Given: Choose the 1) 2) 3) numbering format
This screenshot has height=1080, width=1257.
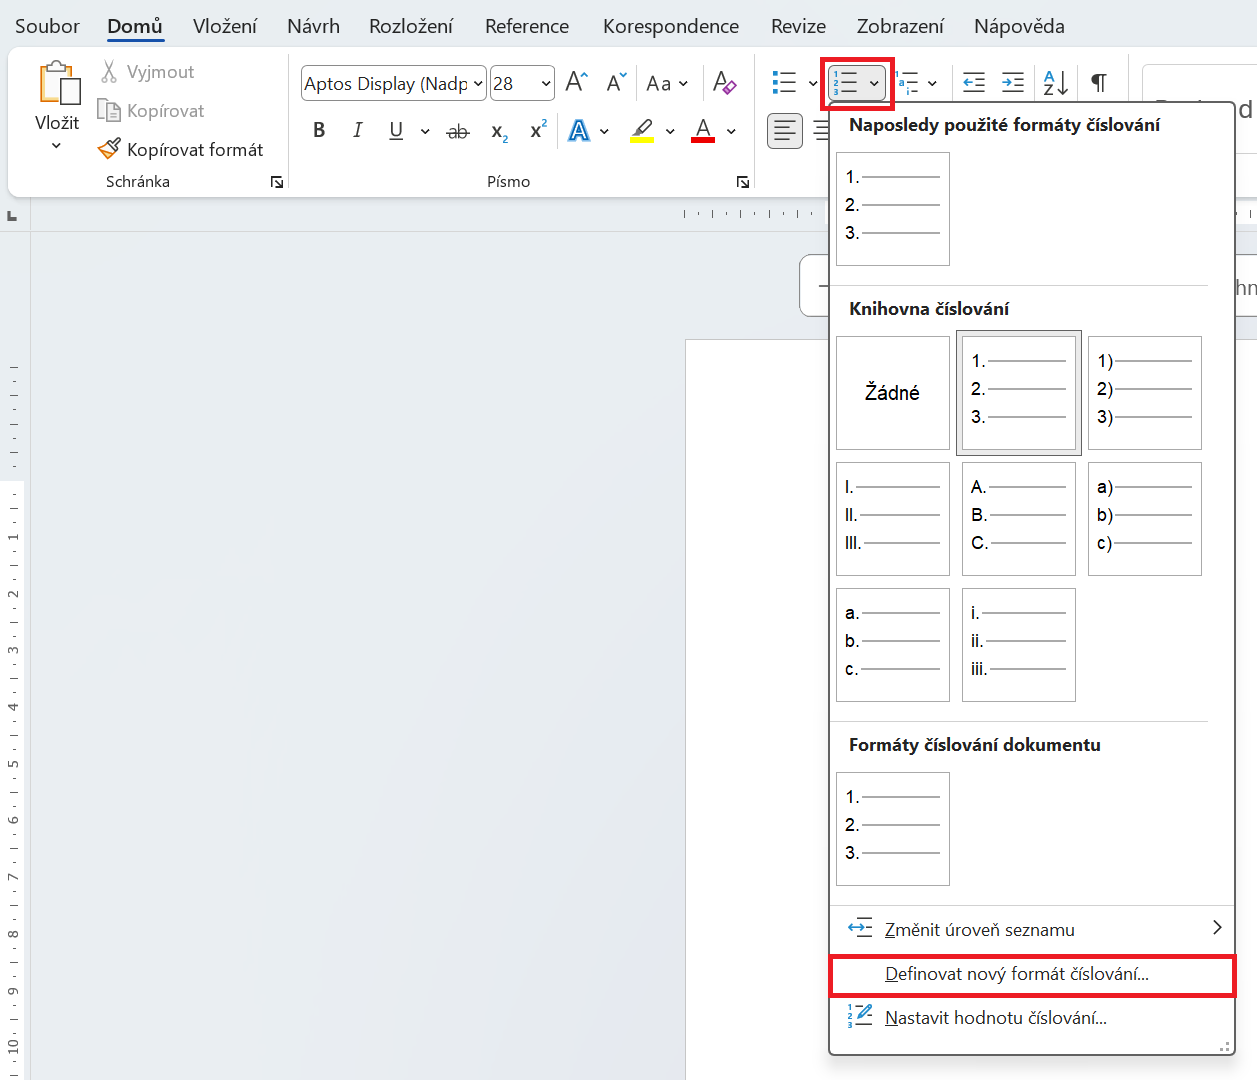Looking at the screenshot, I should click(x=1145, y=393).
